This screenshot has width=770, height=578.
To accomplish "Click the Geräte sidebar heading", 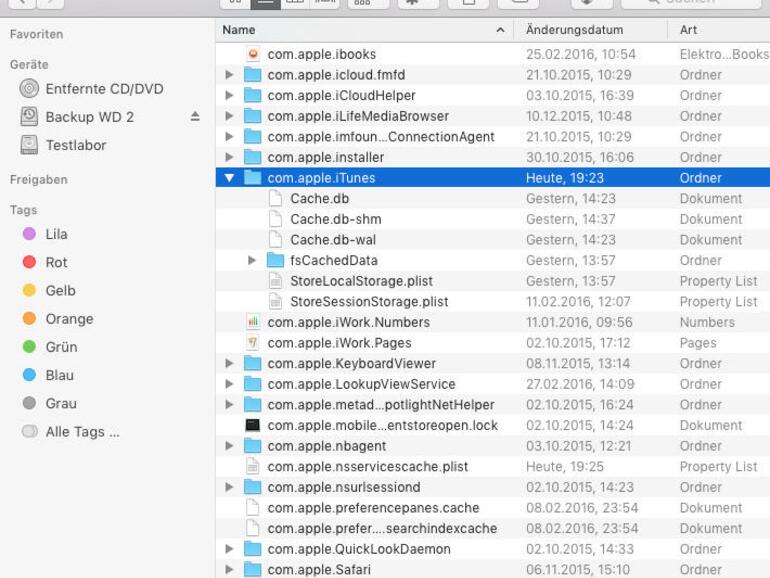I will pyautogui.click(x=29, y=64).
